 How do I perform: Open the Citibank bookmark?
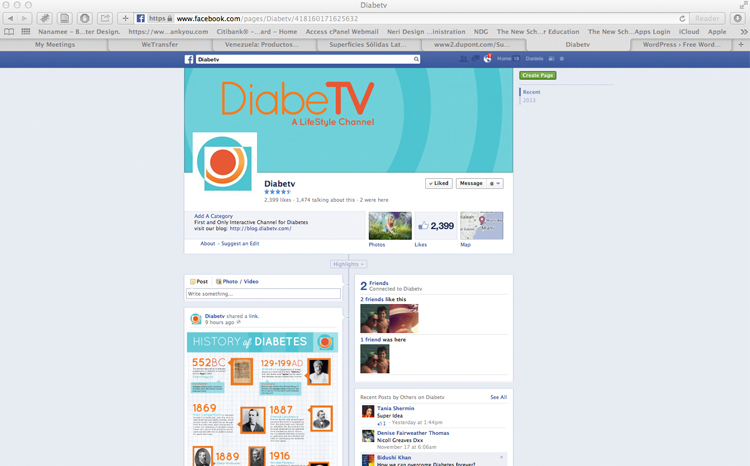click(257, 32)
